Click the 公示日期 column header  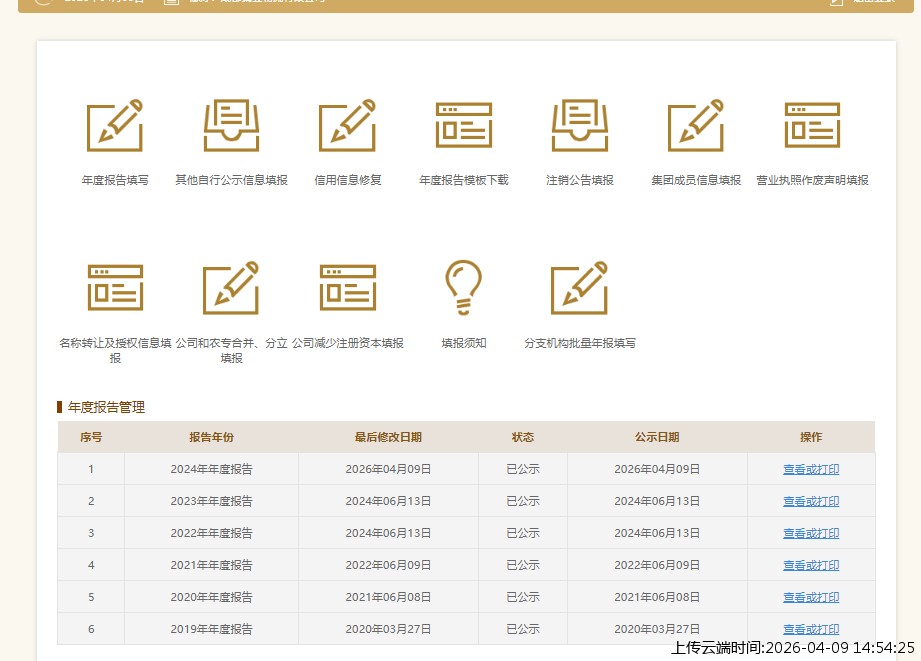pos(656,437)
